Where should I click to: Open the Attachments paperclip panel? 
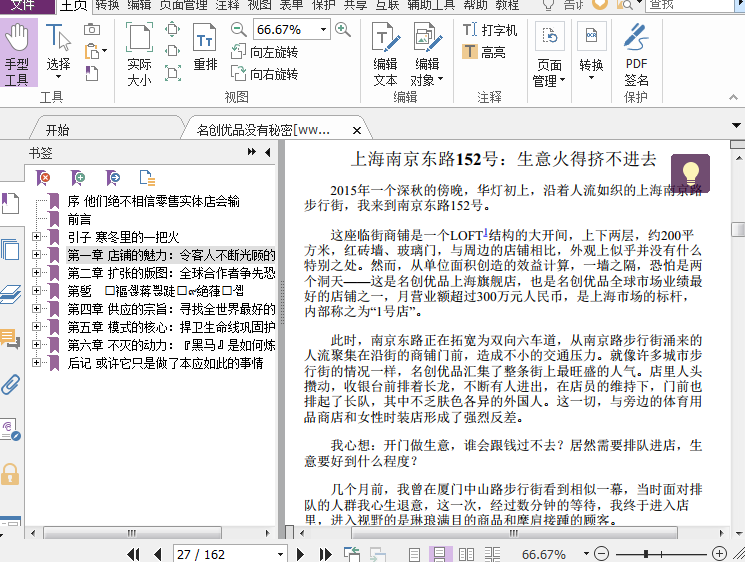point(10,384)
